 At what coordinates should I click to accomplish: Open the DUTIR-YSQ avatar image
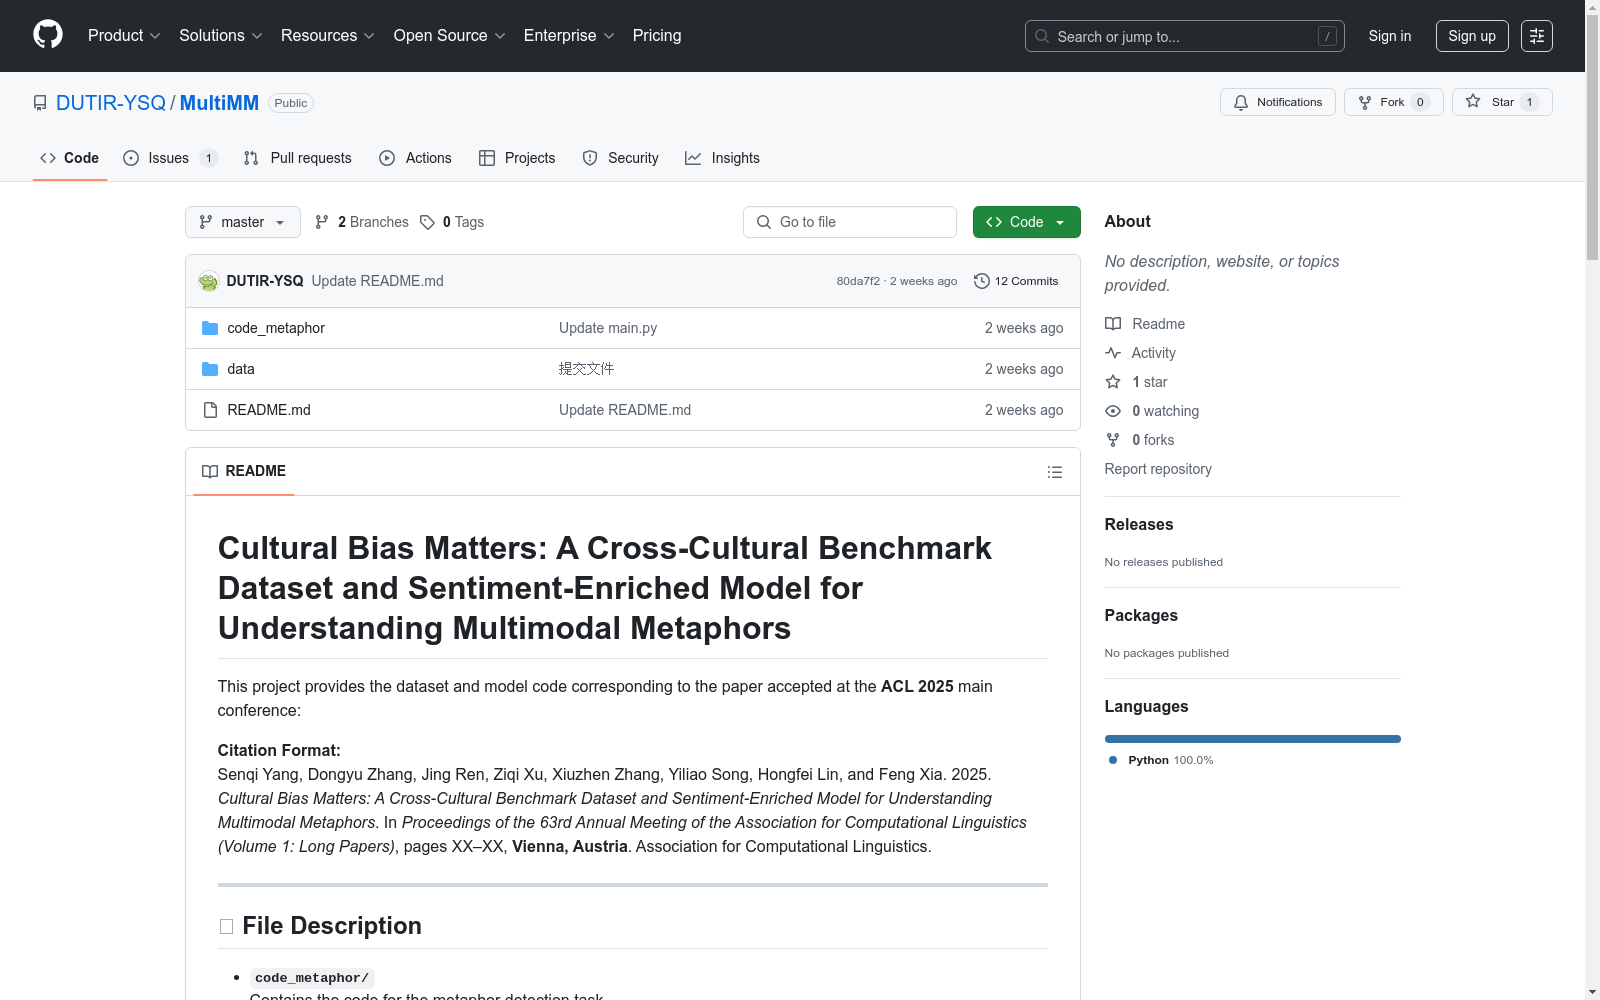tap(208, 281)
